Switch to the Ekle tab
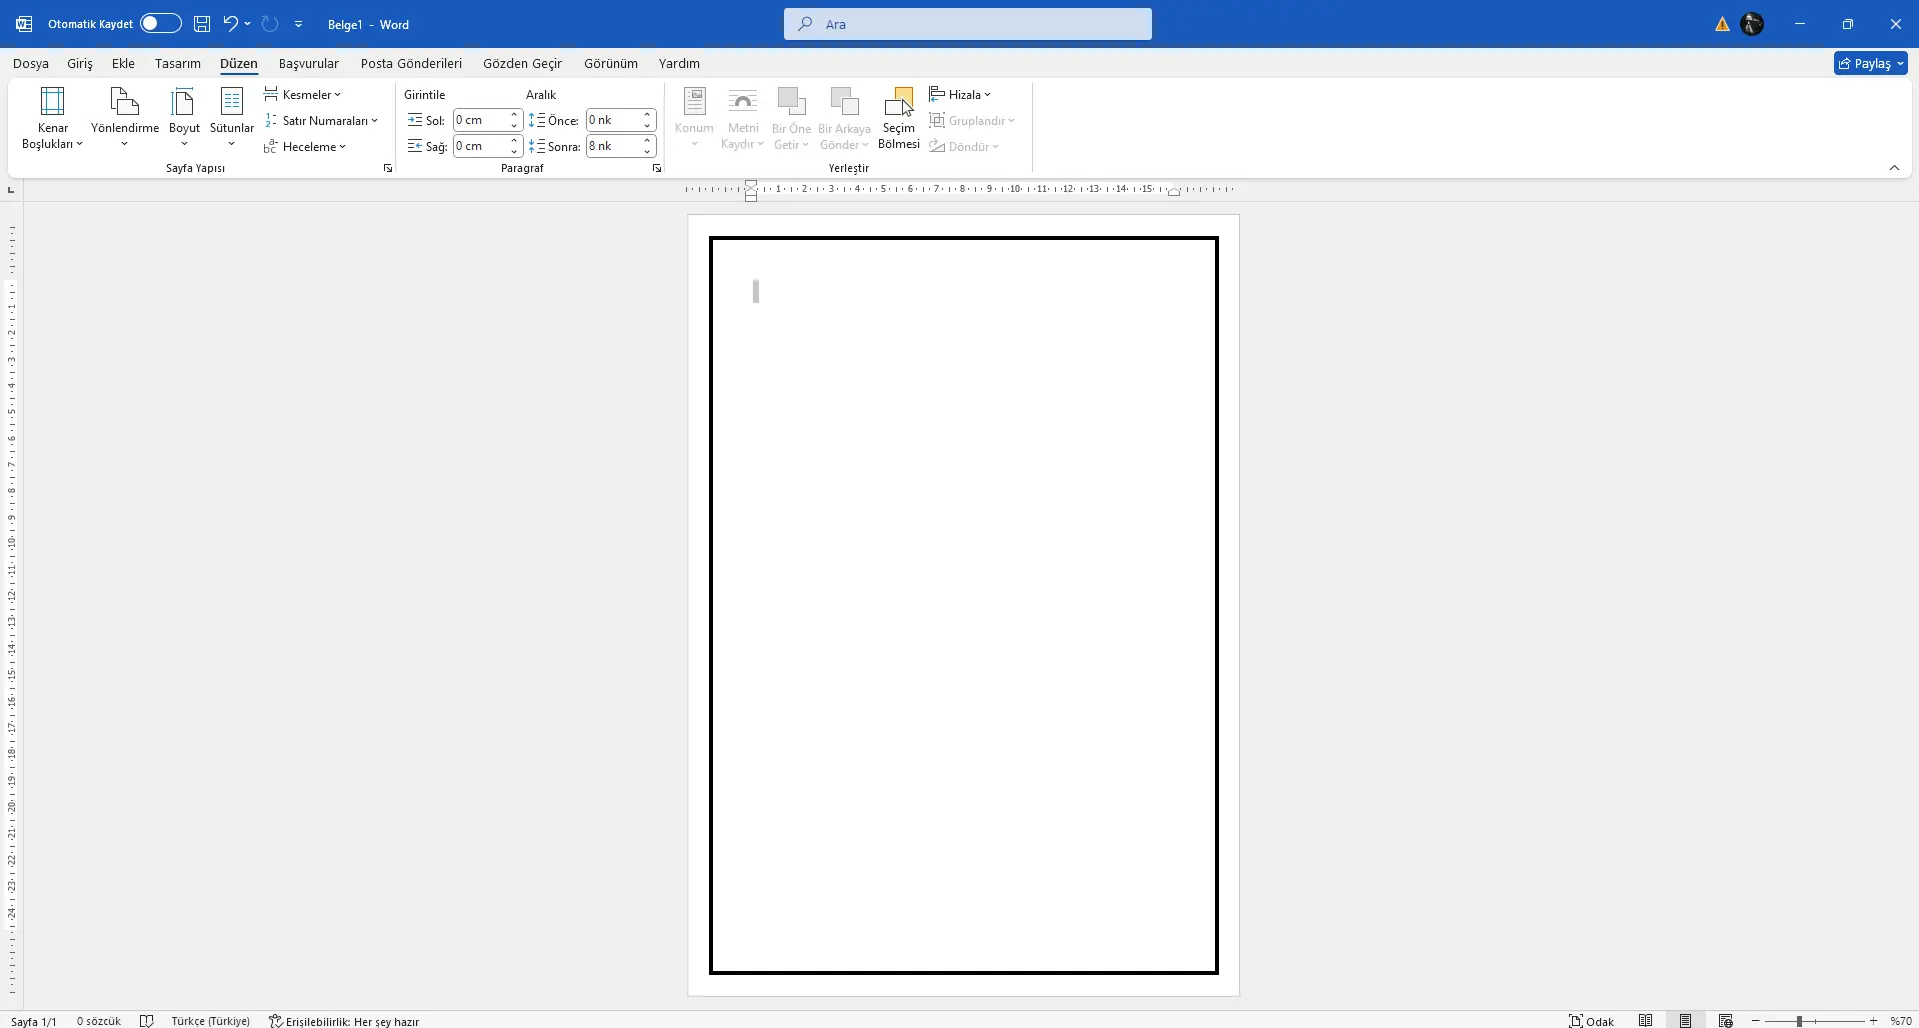The width and height of the screenshot is (1919, 1028). [123, 63]
